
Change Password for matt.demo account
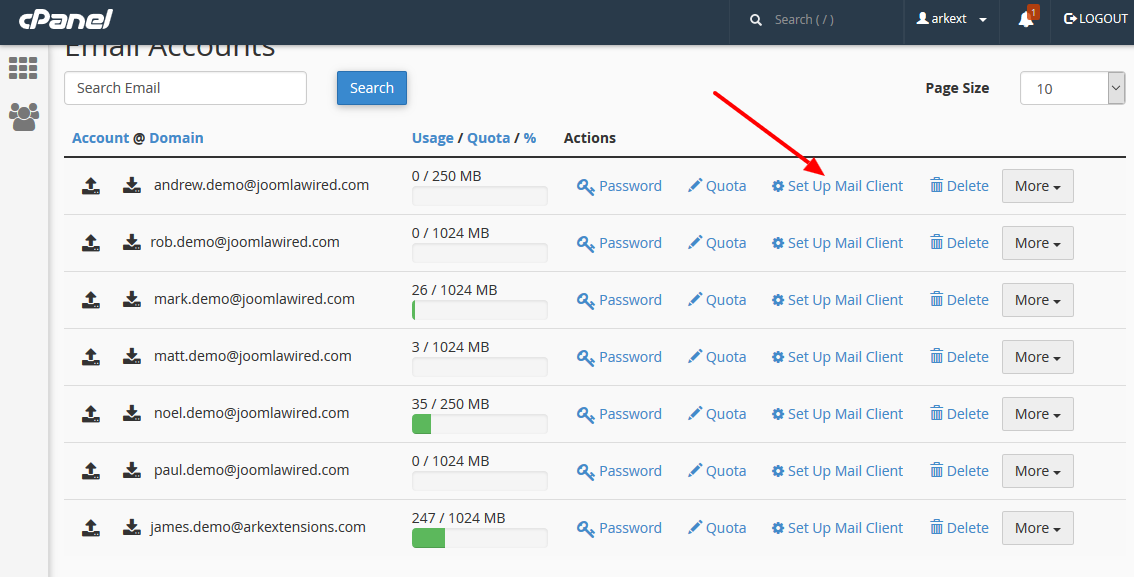pyautogui.click(x=619, y=357)
